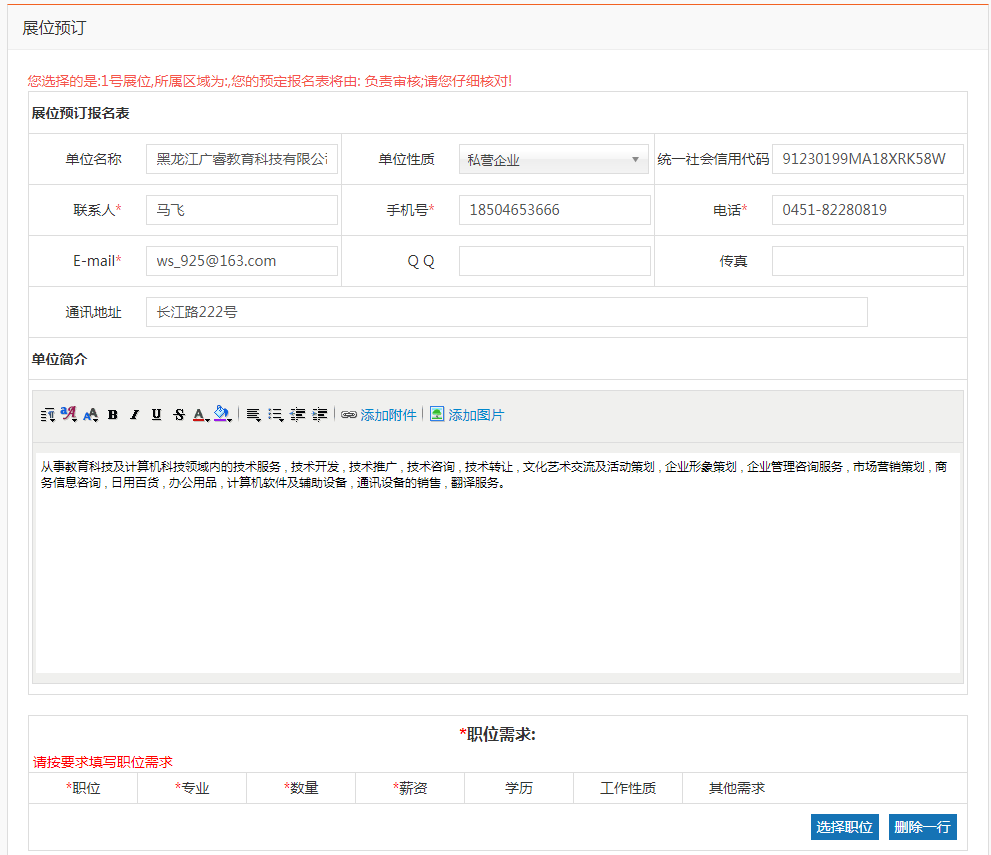This screenshot has width=991, height=855.
Task: Open the background fill color picker
Action: pos(223,414)
